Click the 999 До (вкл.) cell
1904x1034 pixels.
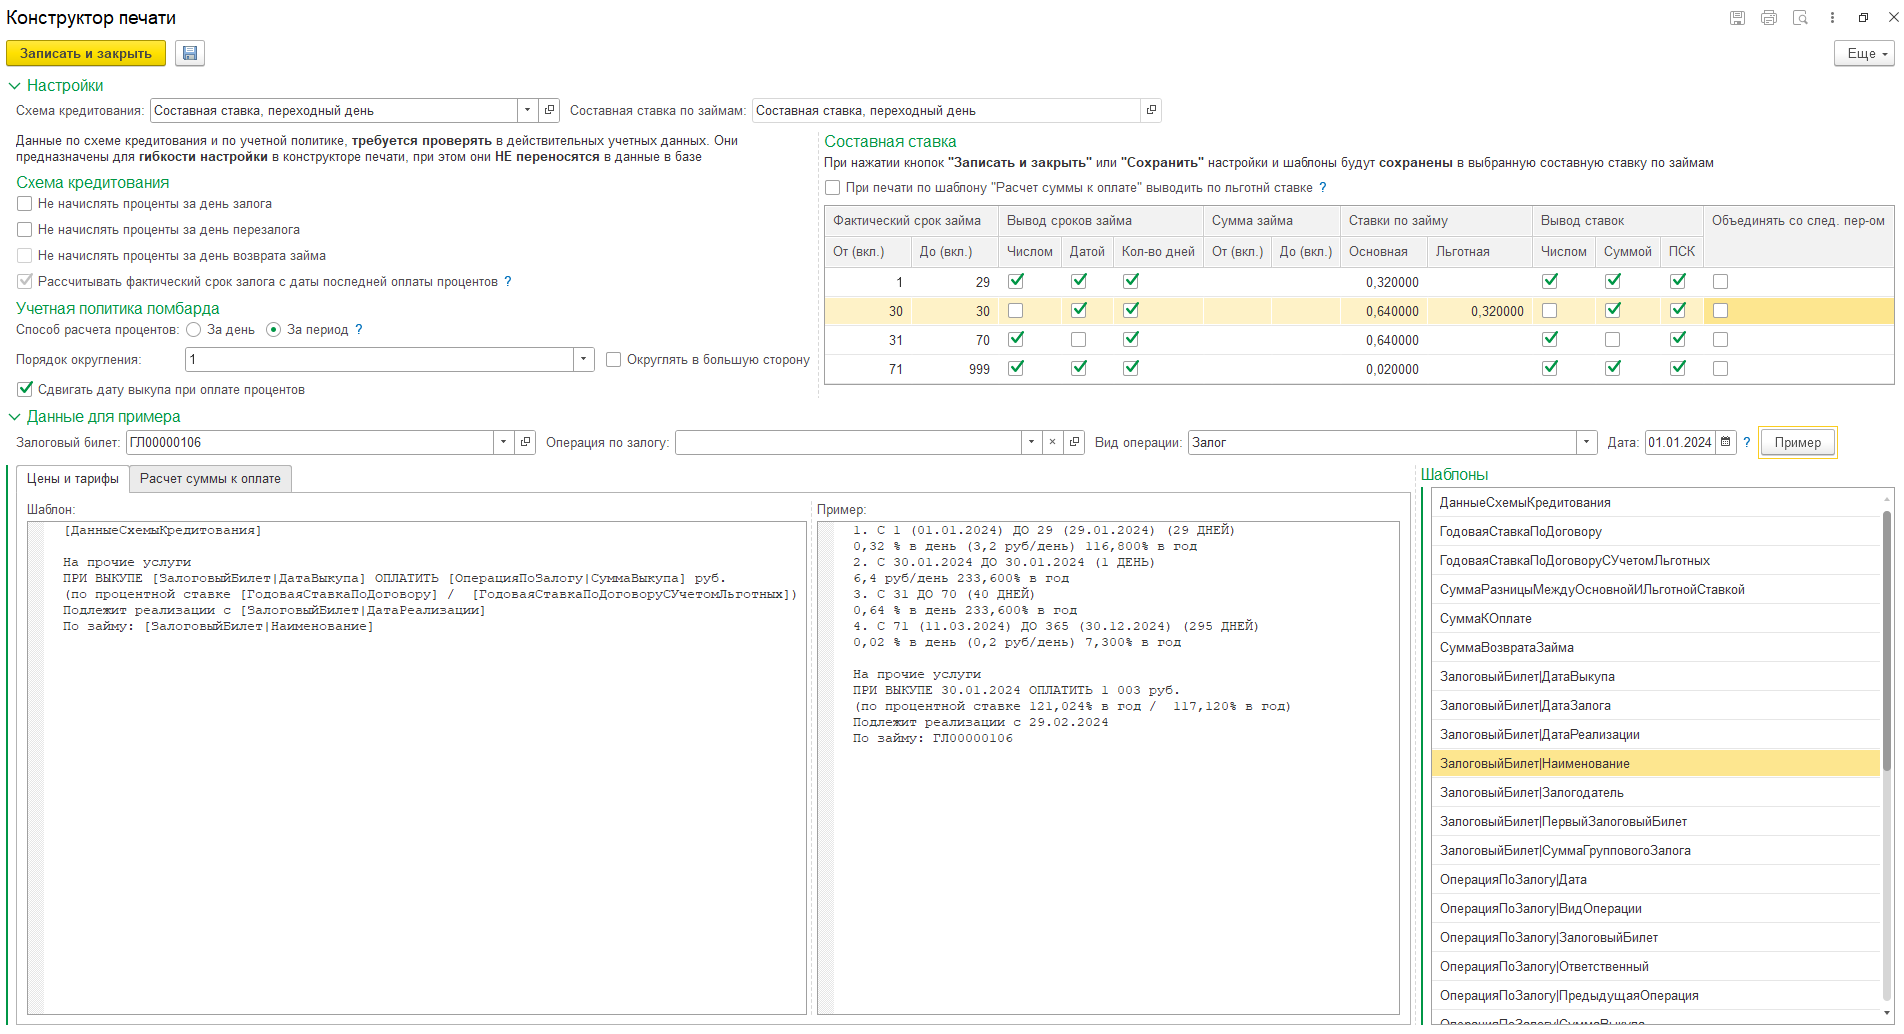pyautogui.click(x=955, y=369)
